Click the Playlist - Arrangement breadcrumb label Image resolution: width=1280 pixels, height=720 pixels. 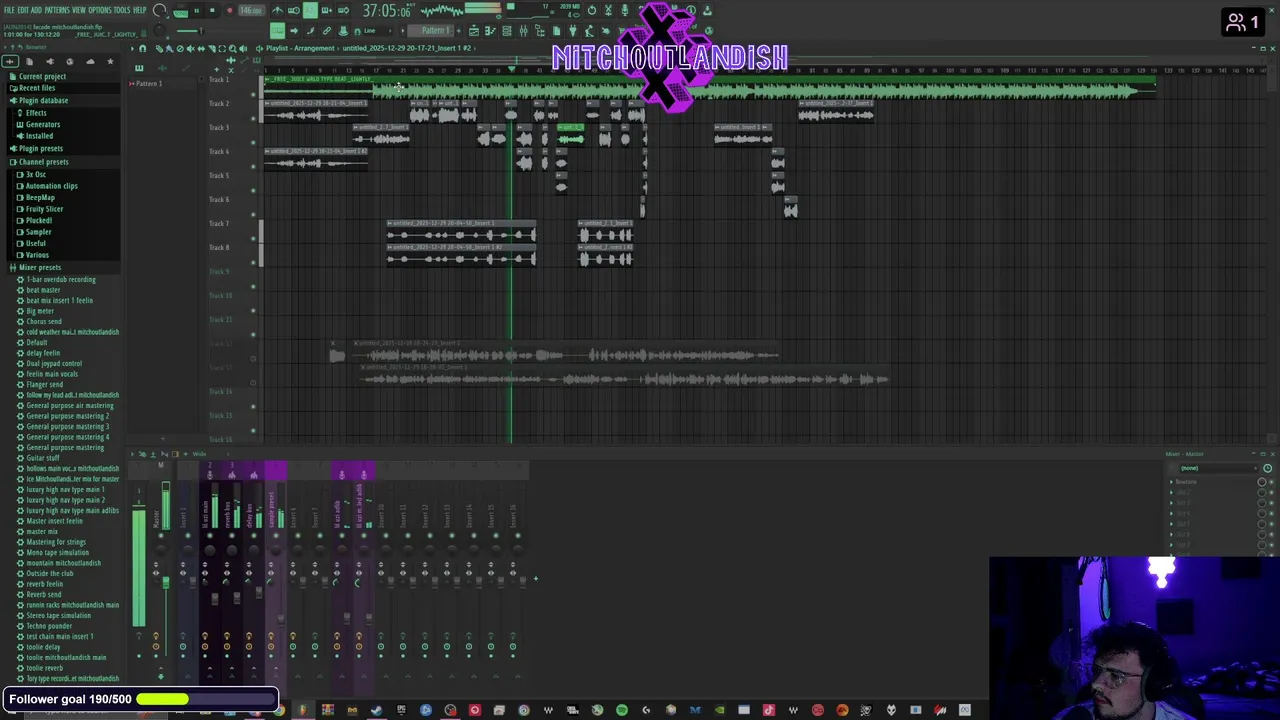click(x=300, y=48)
